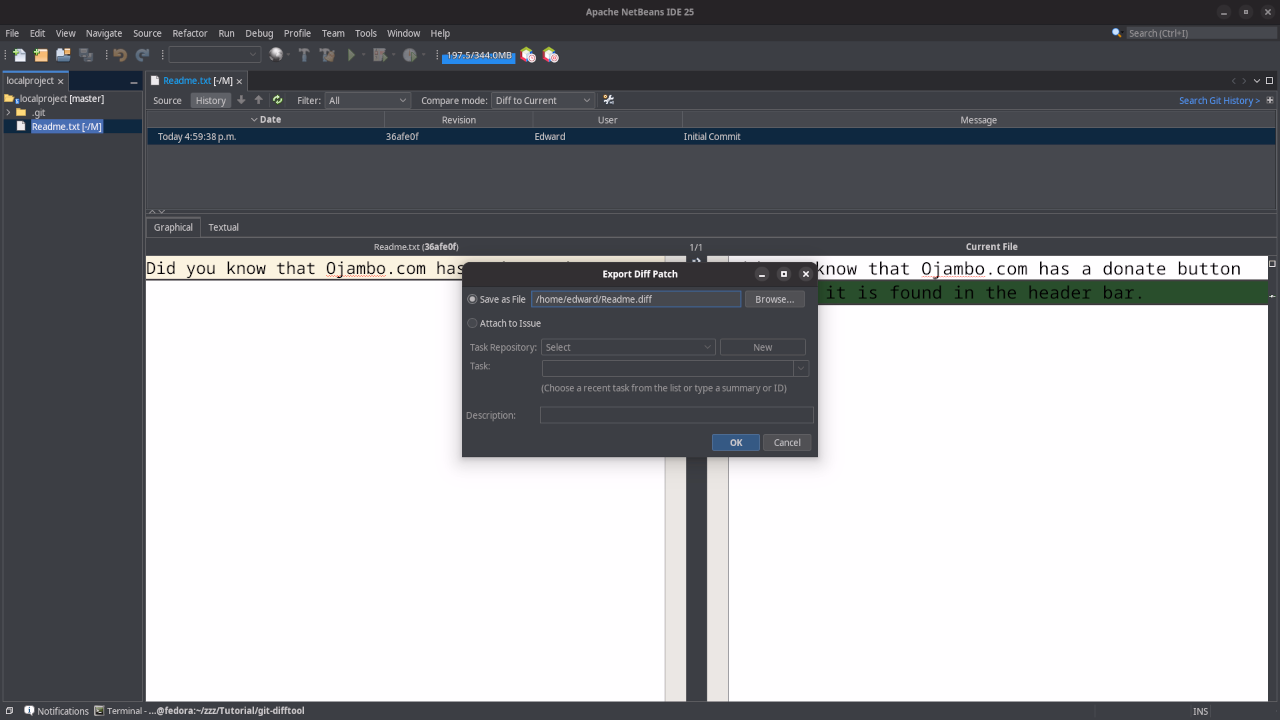Viewport: 1280px width, 720px height.
Task: Click the settings icon beside Compare mode
Action: (x=608, y=100)
